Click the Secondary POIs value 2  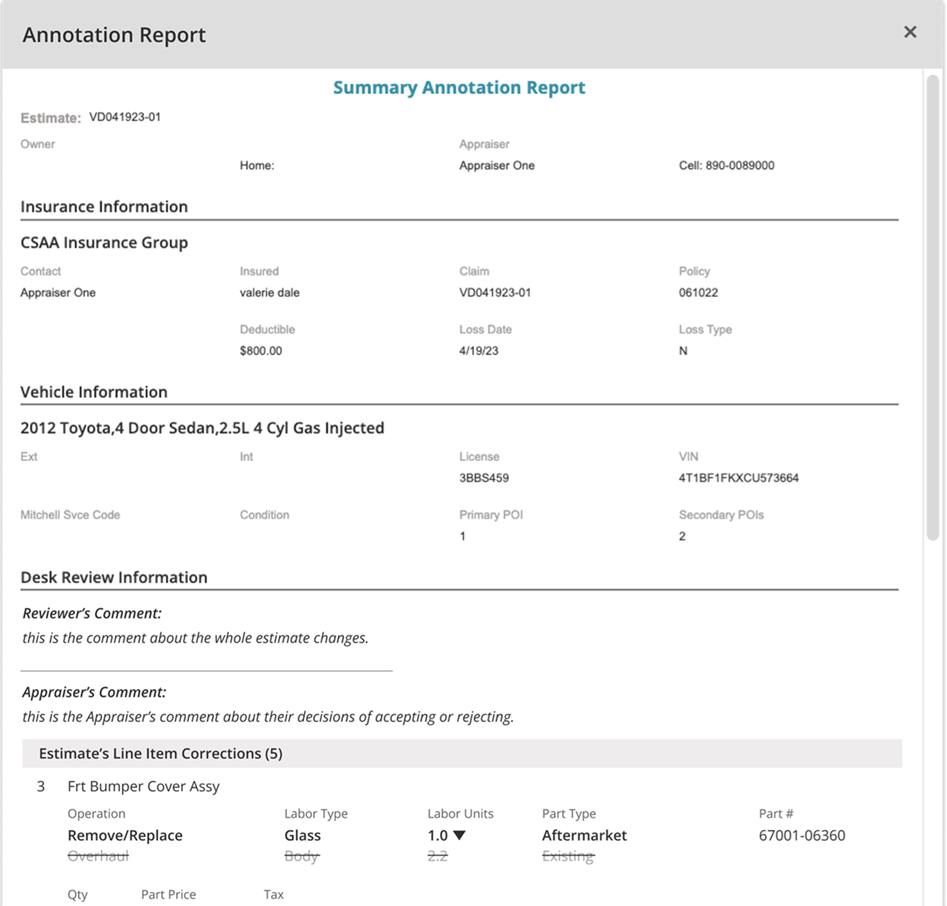tap(682, 536)
